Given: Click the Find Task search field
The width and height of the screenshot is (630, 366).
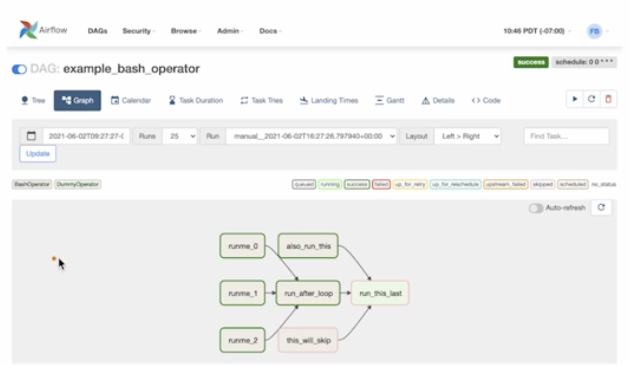Looking at the screenshot, I should (x=566, y=136).
